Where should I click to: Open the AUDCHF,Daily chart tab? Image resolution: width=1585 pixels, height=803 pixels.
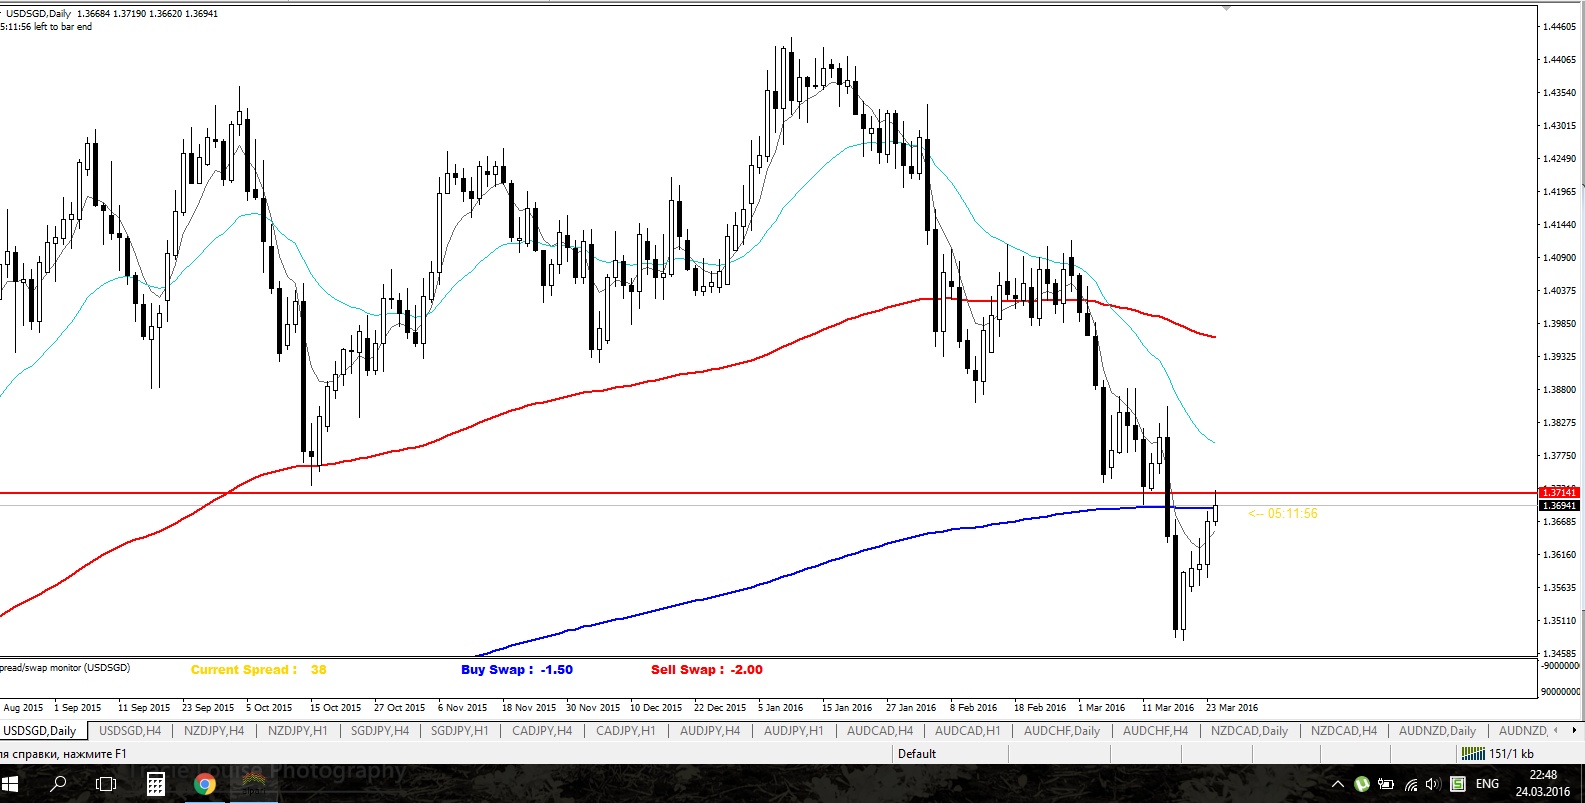[1062, 731]
